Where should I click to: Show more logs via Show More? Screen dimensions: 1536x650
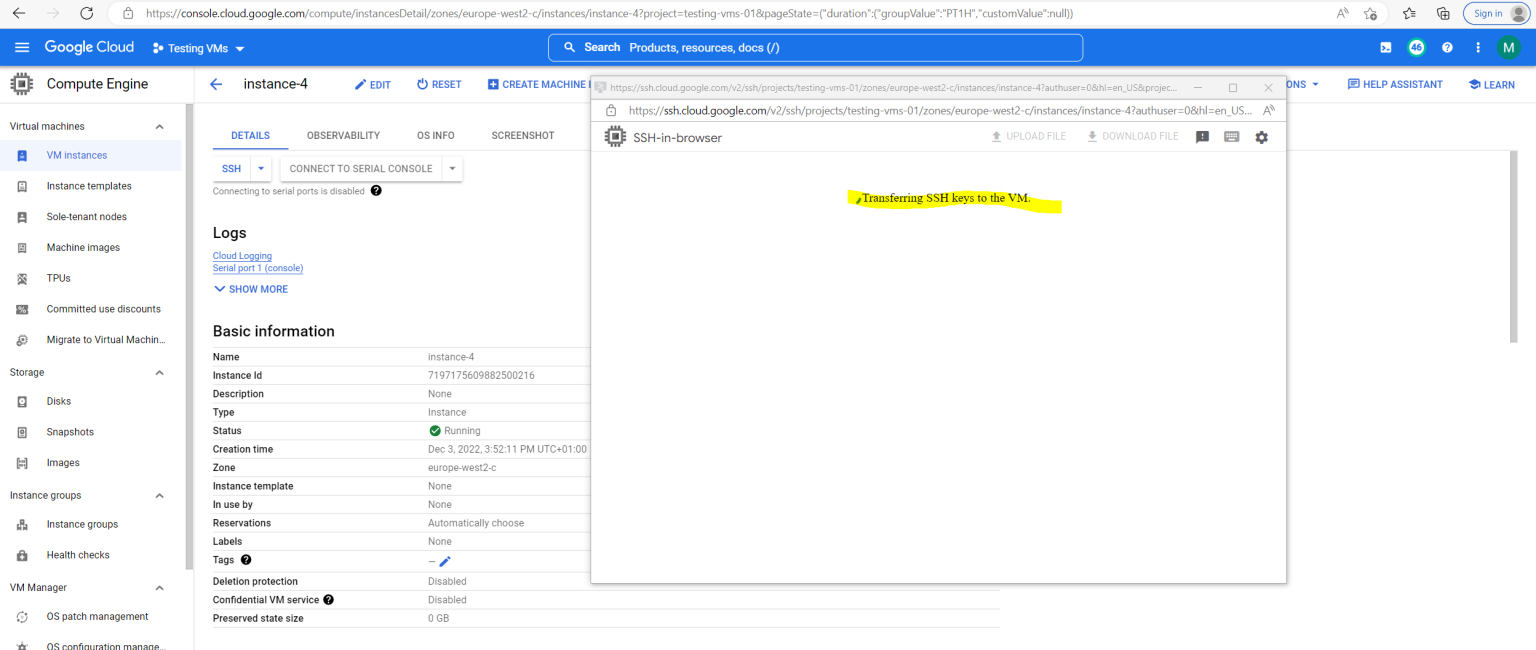(250, 289)
